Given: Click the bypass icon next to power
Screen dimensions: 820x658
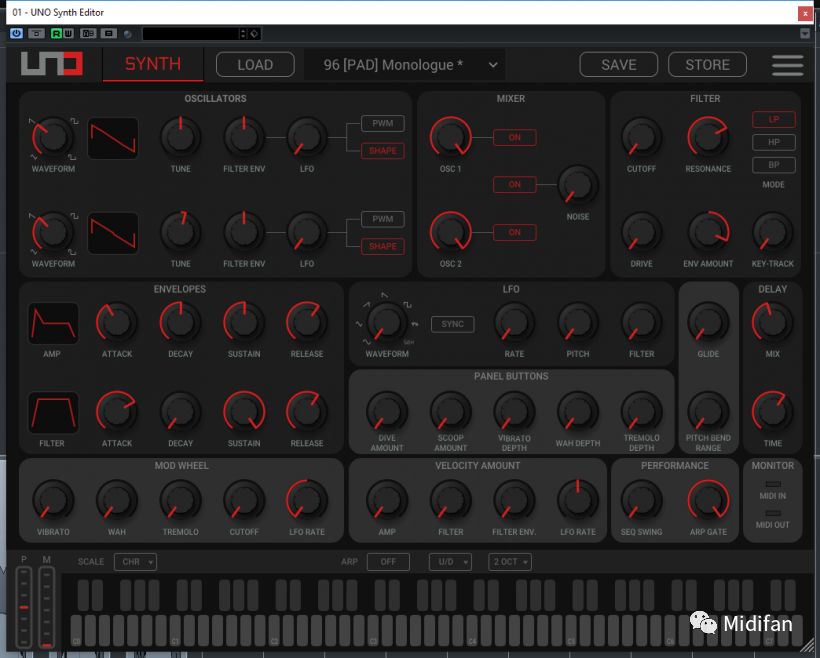Looking at the screenshot, I should (36, 33).
